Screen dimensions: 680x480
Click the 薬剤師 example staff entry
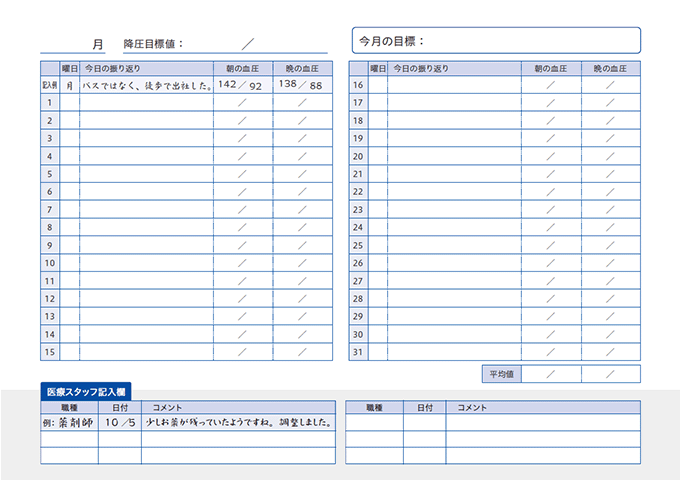(x=69, y=423)
